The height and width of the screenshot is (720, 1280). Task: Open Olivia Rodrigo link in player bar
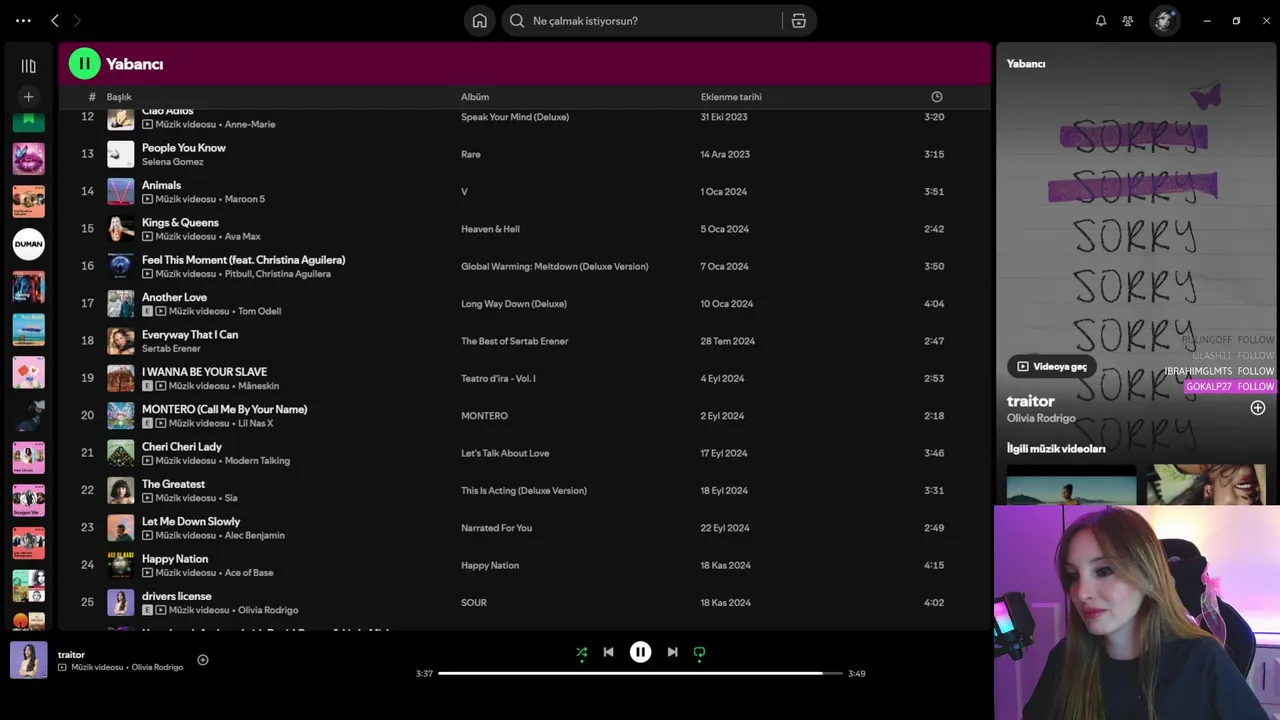pyautogui.click(x=157, y=667)
